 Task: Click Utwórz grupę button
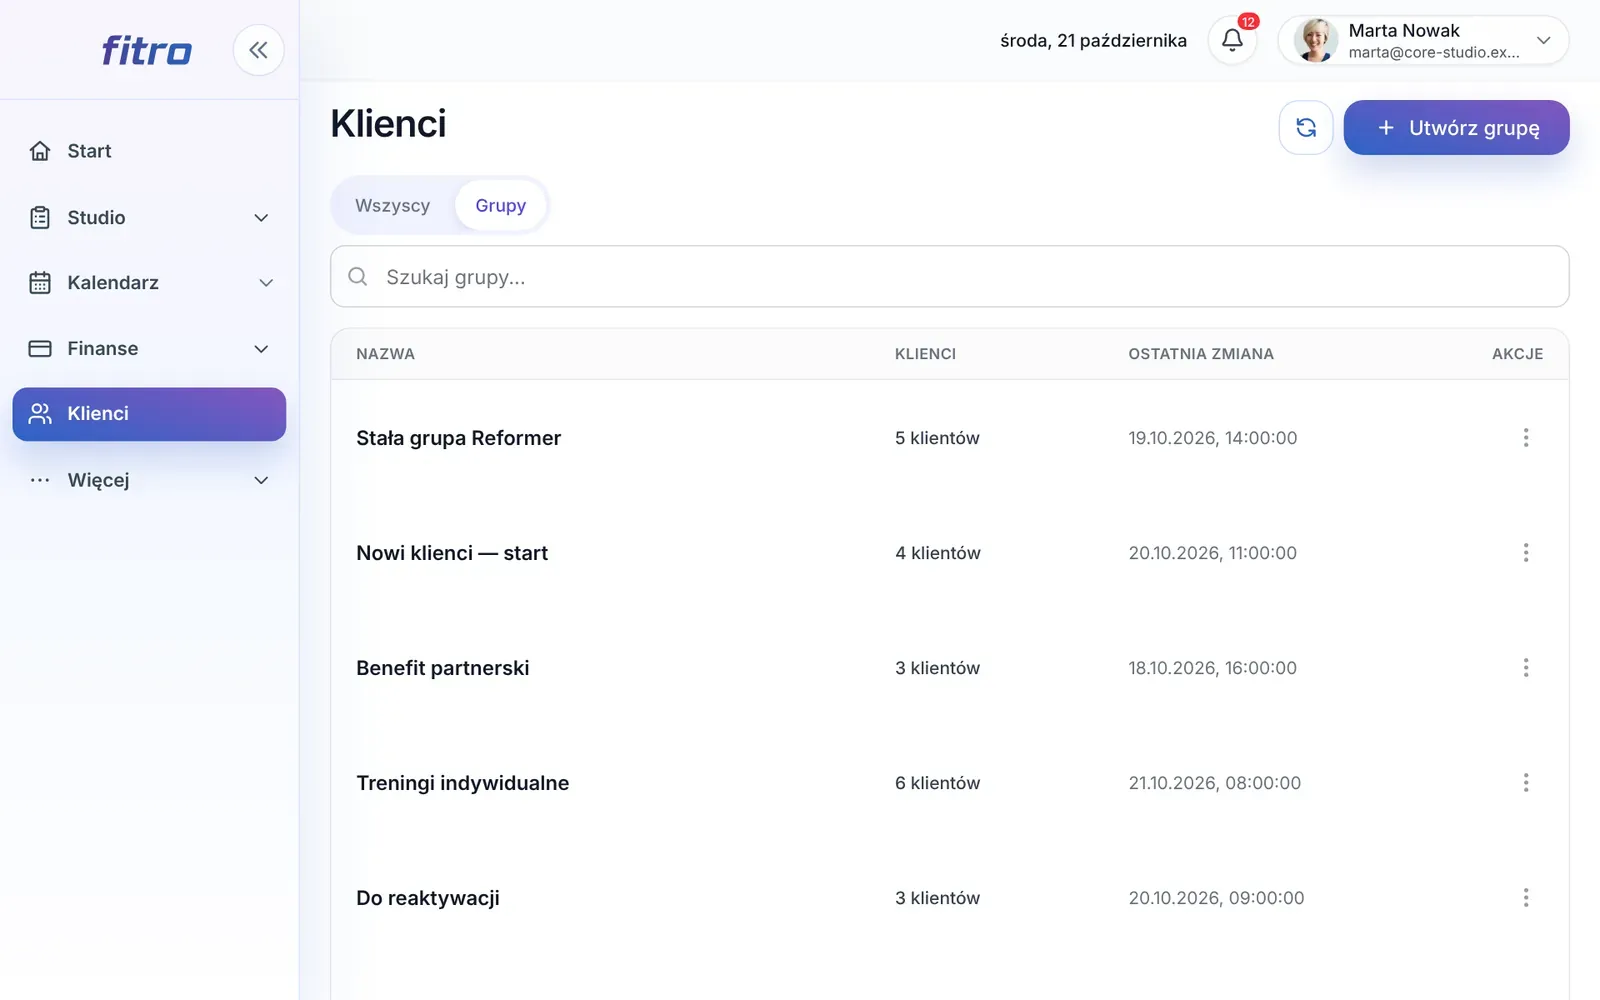[x=1456, y=127]
